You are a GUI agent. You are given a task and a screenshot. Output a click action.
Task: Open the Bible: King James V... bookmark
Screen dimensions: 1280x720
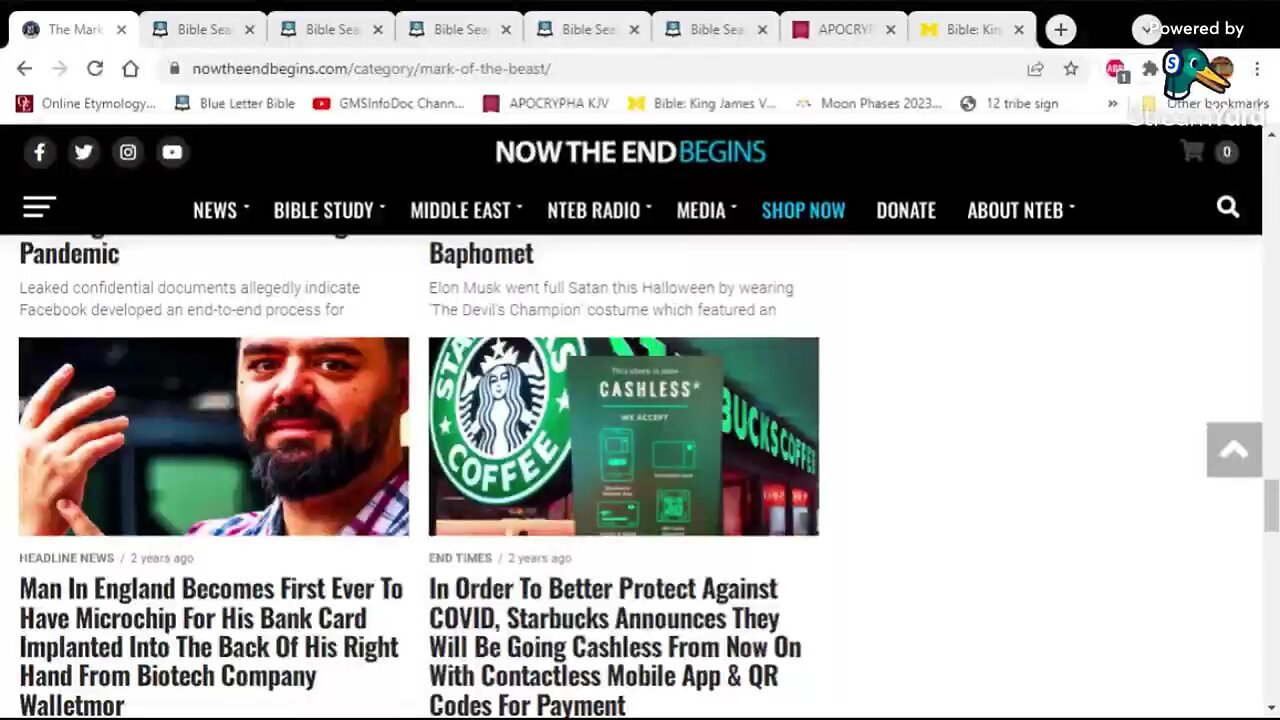(702, 103)
